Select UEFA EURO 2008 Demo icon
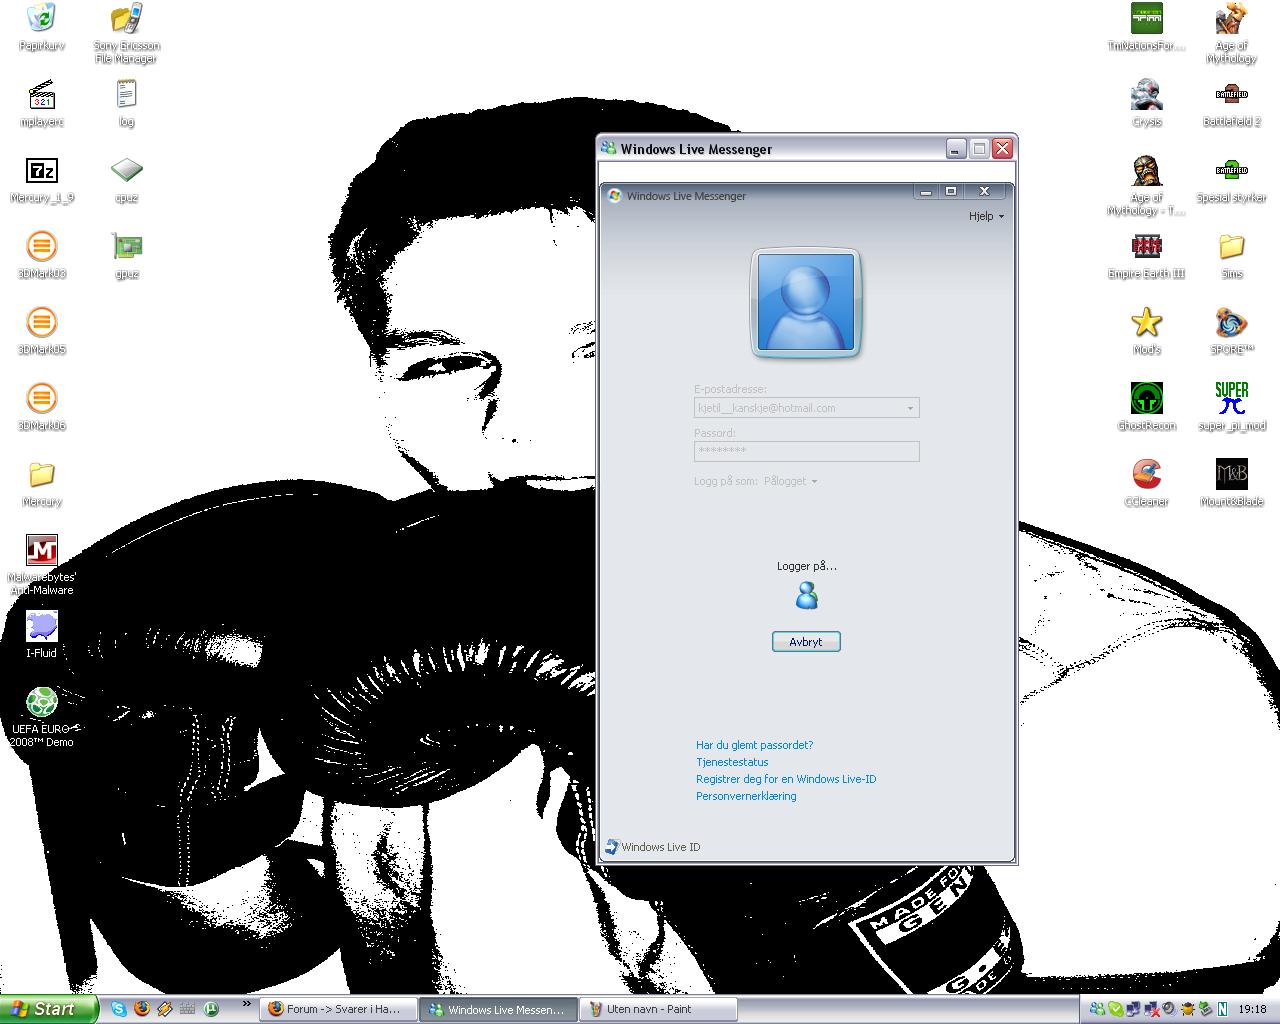The height and width of the screenshot is (1024, 1280). tap(42, 717)
